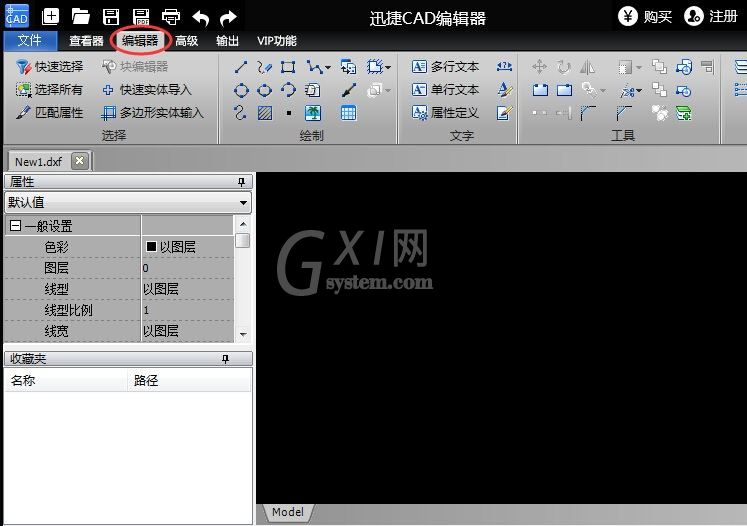This screenshot has width=747, height=526.
Task: Switch to the 查看器 tab
Action: pos(86,41)
